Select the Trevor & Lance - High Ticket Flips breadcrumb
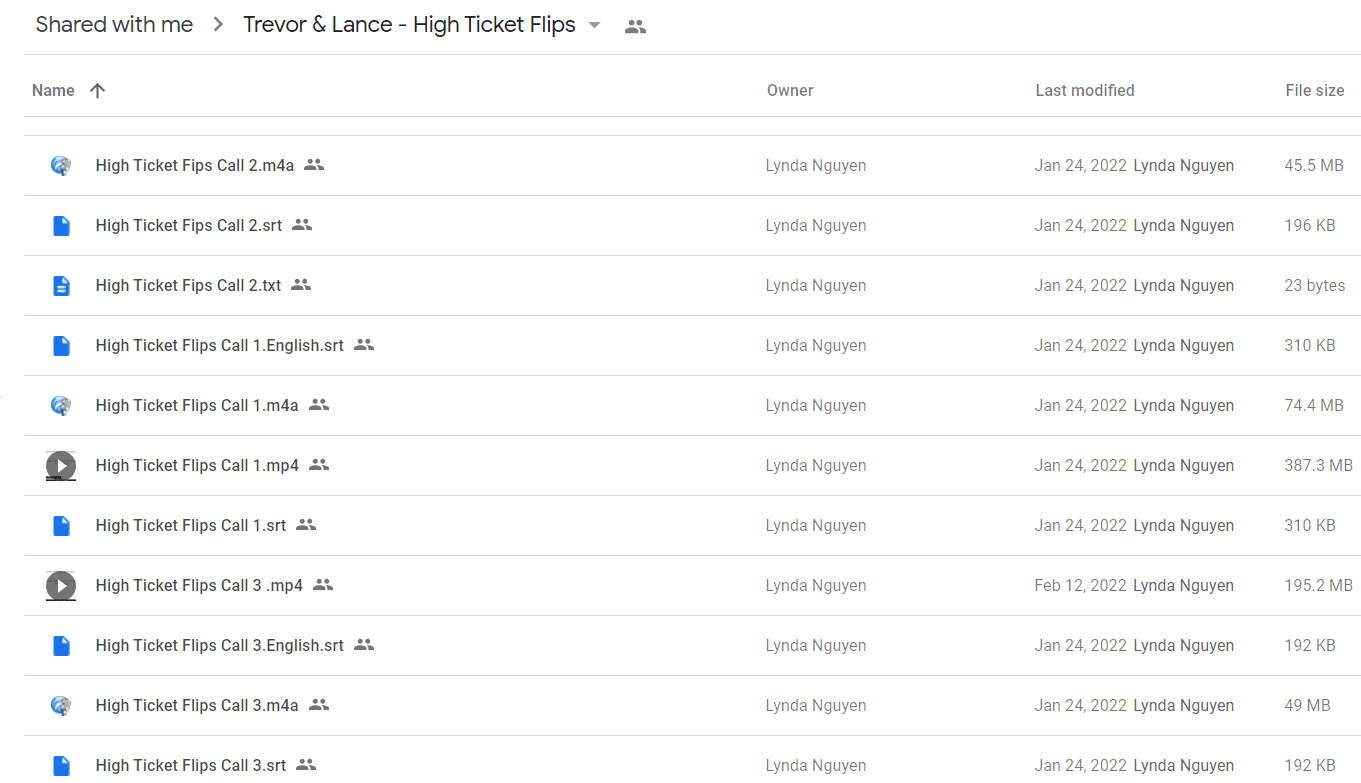 [409, 25]
